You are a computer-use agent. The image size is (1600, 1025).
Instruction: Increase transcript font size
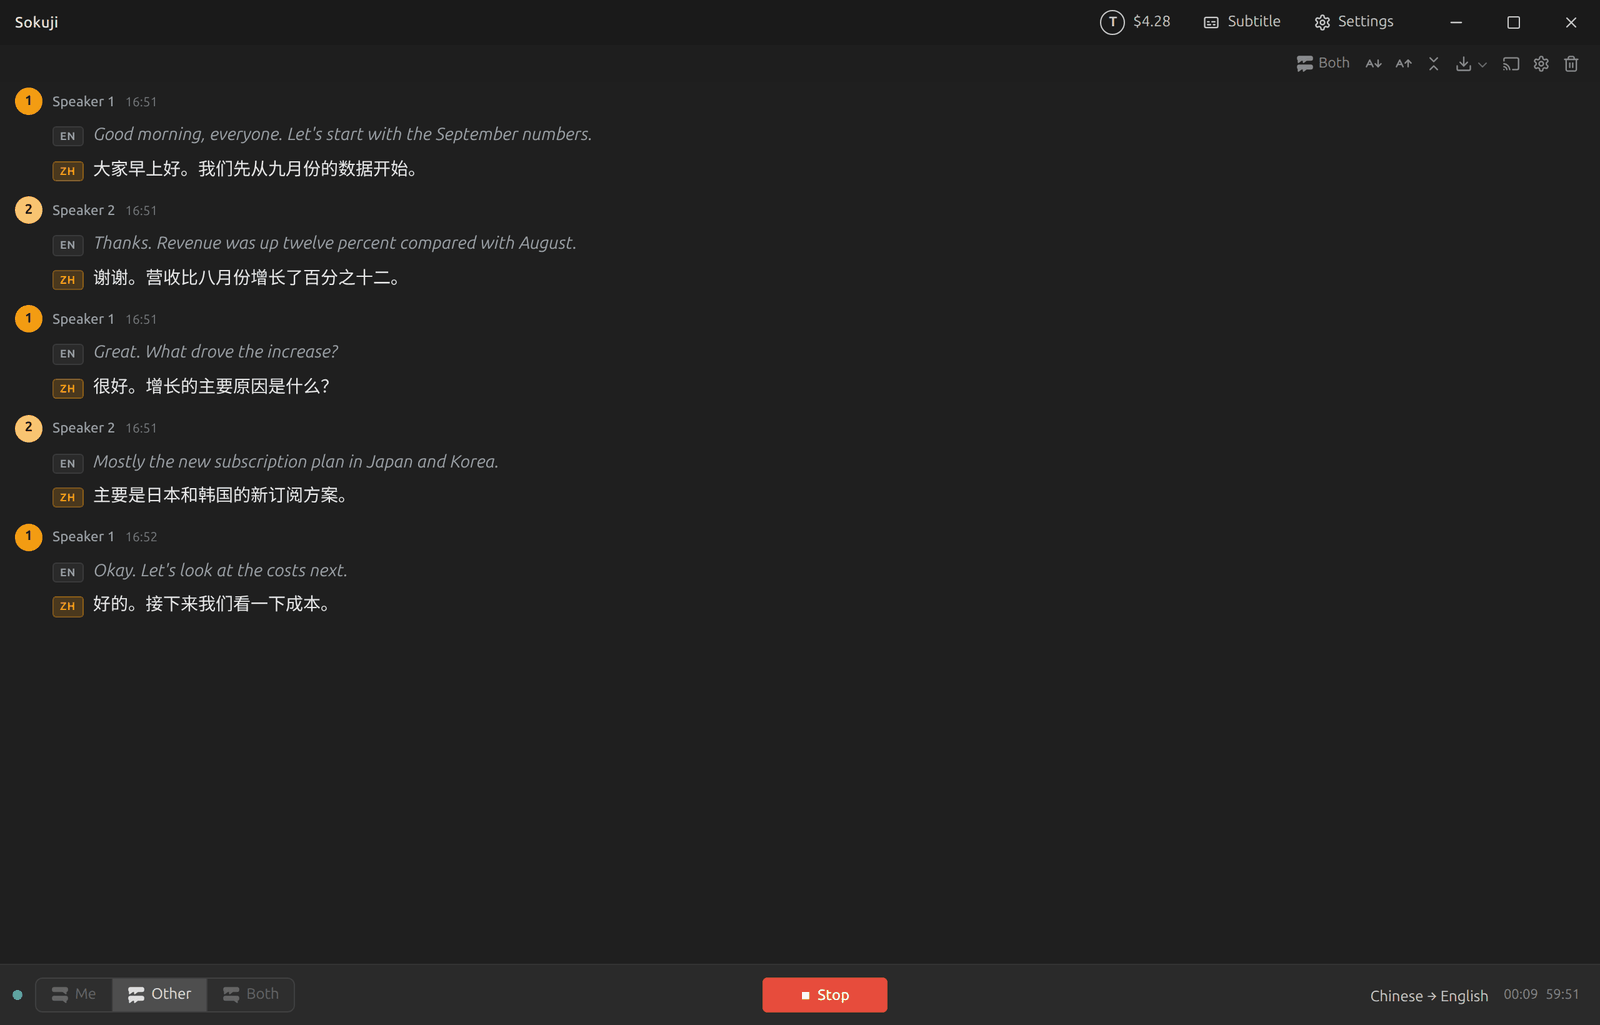click(x=1404, y=63)
